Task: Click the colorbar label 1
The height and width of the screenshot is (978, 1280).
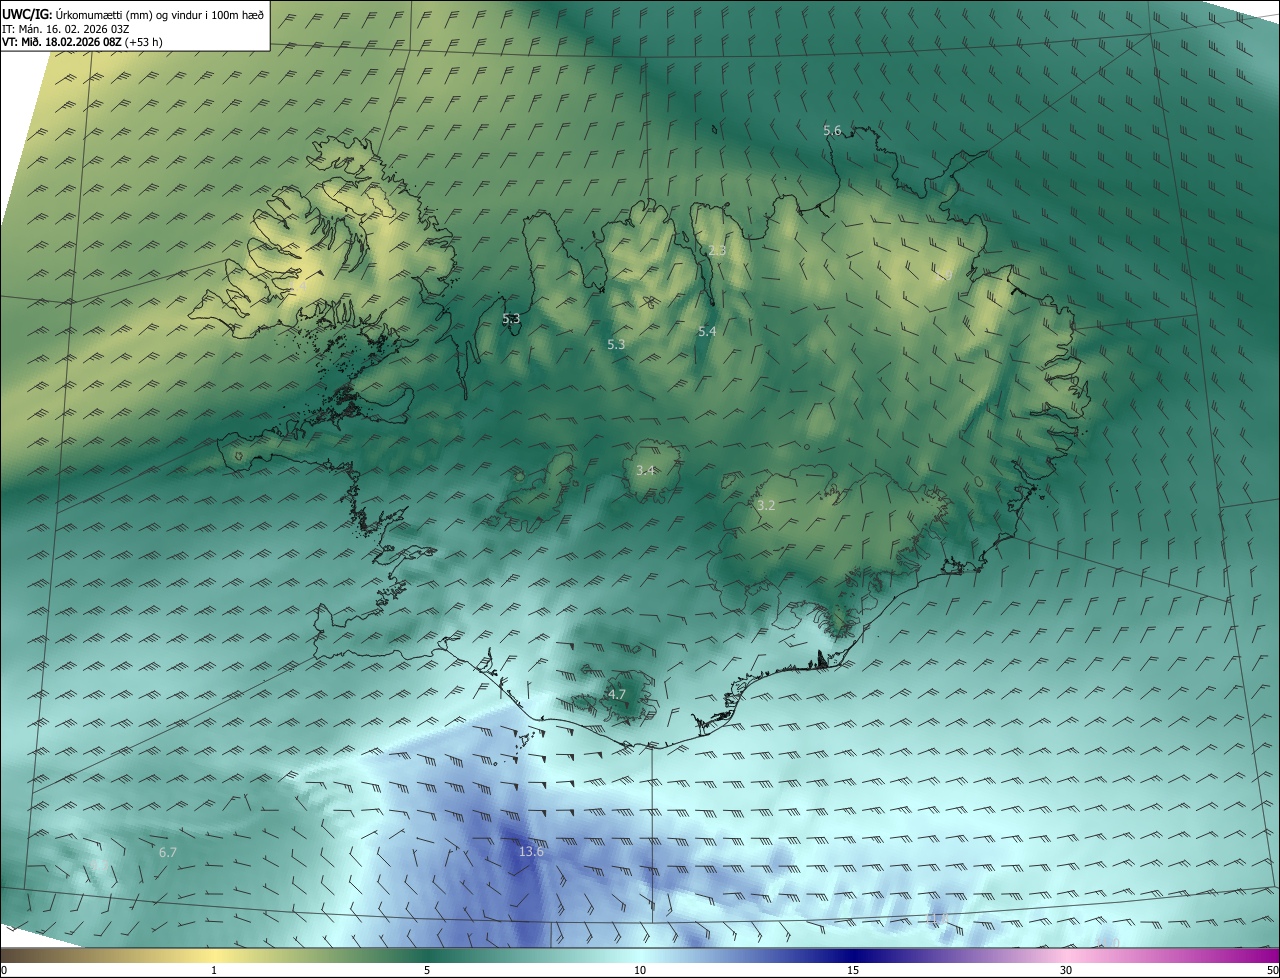Action: tap(214, 970)
